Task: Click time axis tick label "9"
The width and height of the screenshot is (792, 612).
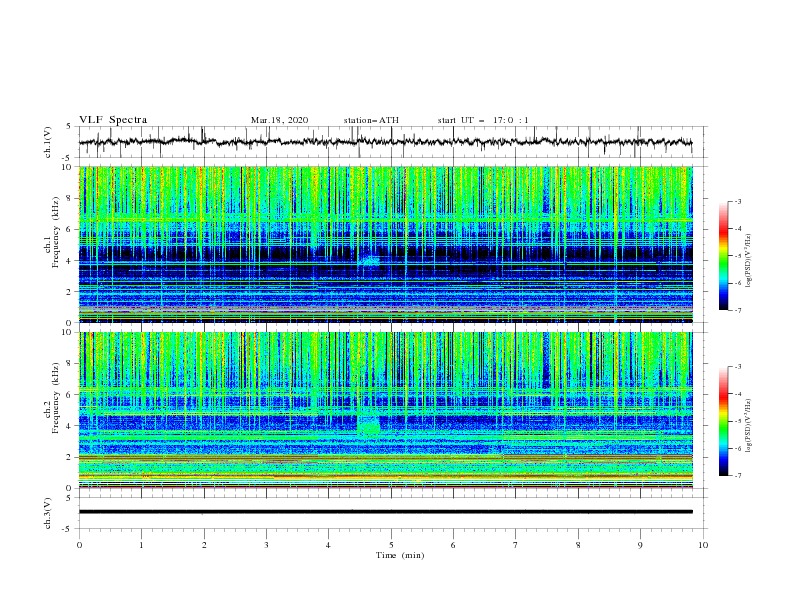Action: 640,545
